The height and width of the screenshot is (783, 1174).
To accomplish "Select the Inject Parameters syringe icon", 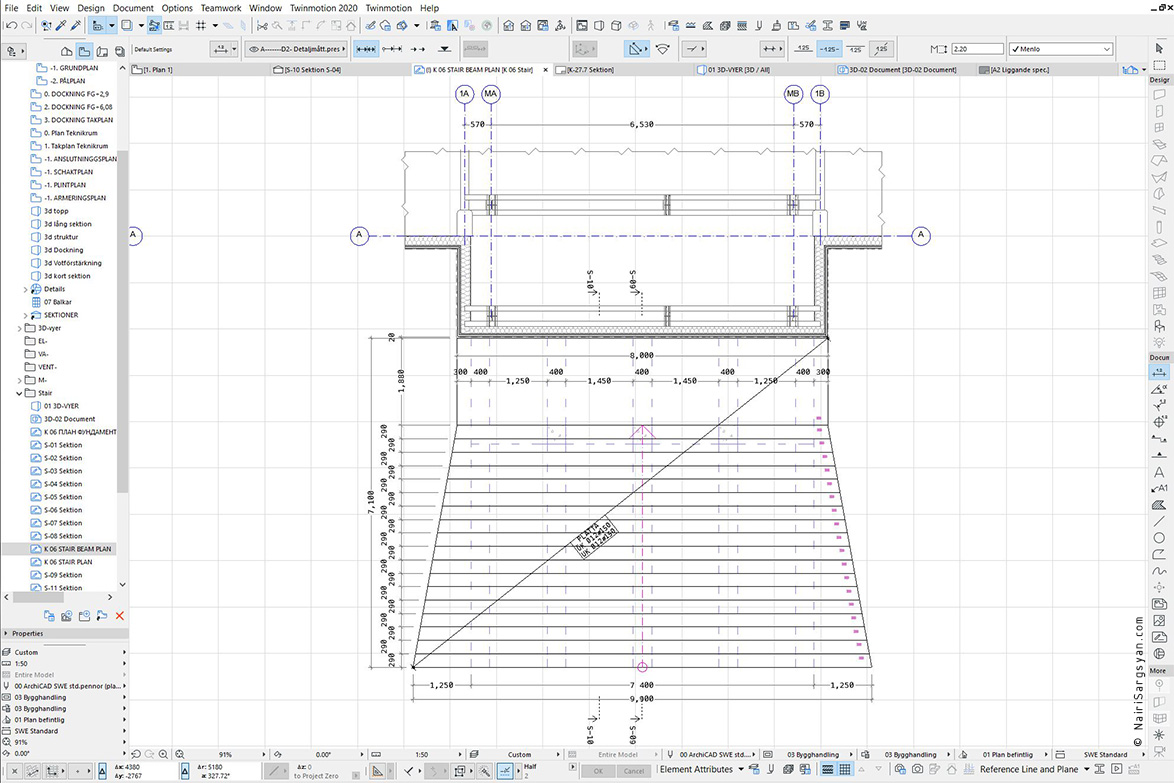I will [76, 25].
